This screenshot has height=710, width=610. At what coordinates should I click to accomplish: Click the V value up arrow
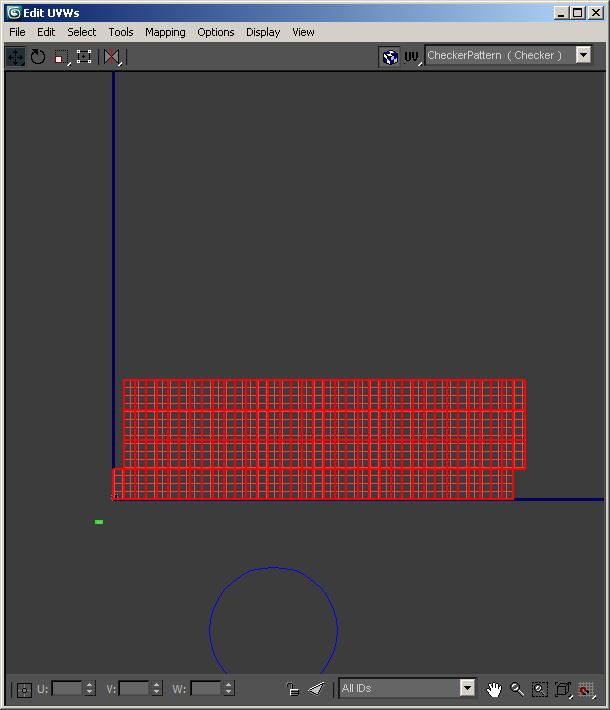tap(157, 685)
